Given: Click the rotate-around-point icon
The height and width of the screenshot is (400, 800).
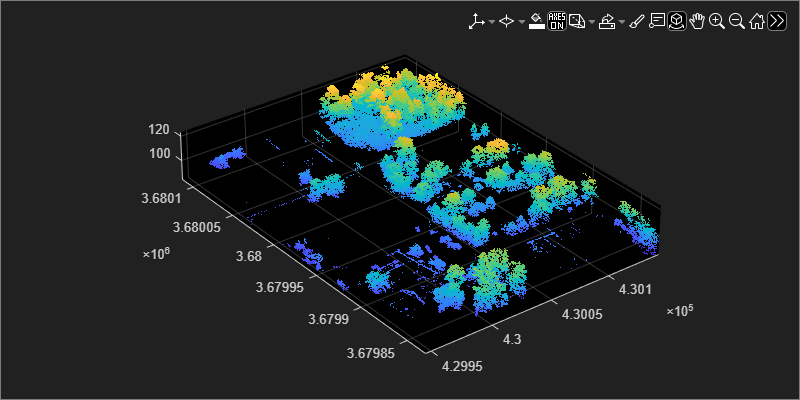Looking at the screenshot, I should coord(506,21).
